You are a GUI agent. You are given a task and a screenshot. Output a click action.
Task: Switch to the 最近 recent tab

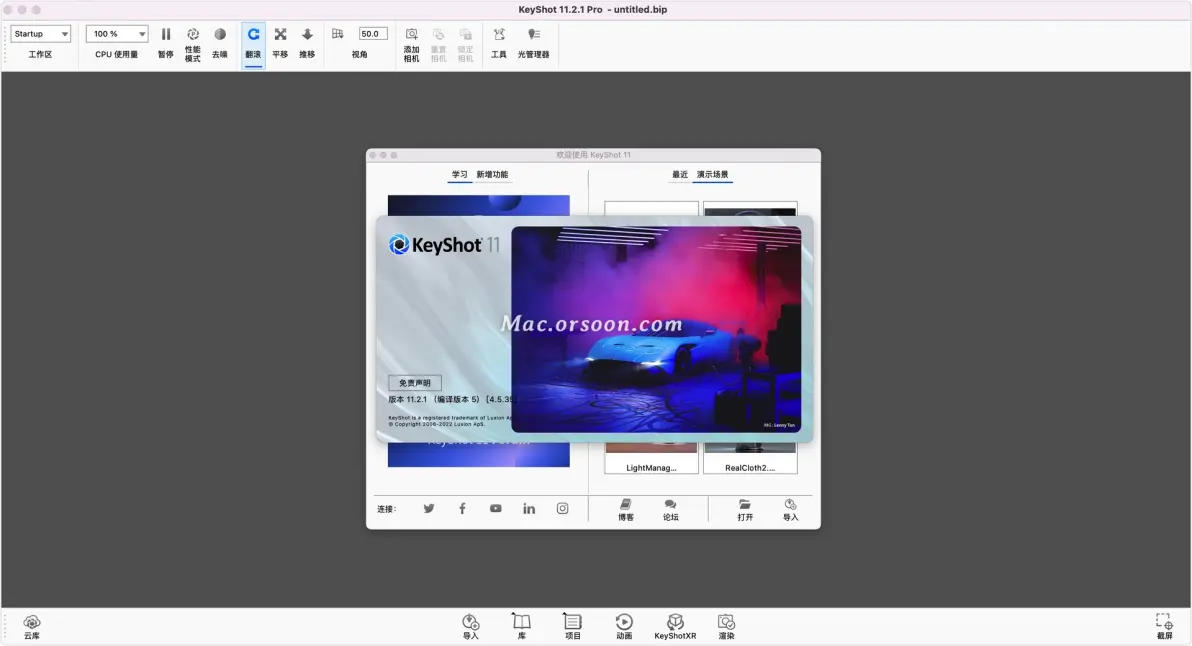[680, 175]
